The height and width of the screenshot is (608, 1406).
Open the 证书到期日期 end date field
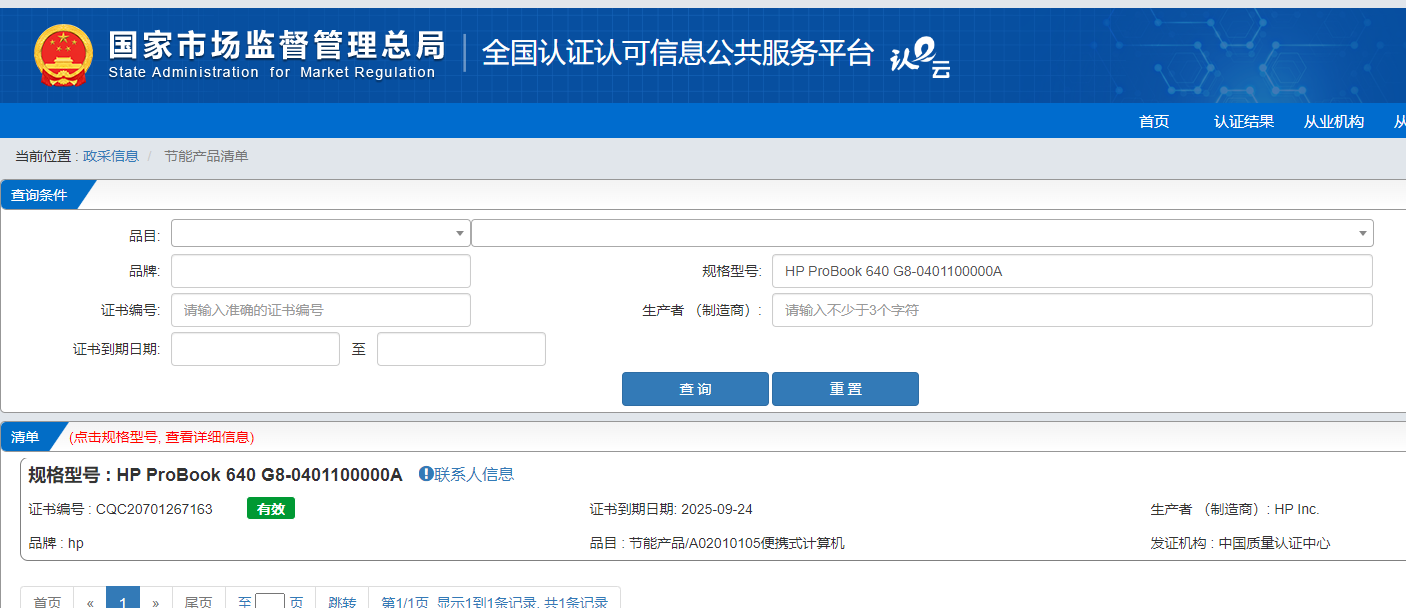tap(461, 349)
